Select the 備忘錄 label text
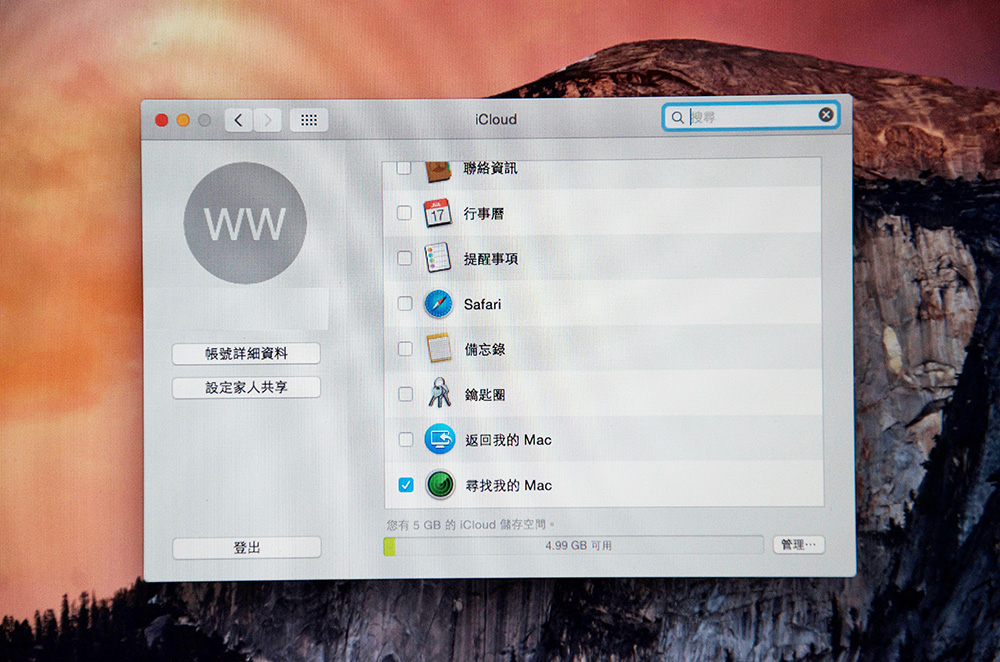 coord(485,349)
